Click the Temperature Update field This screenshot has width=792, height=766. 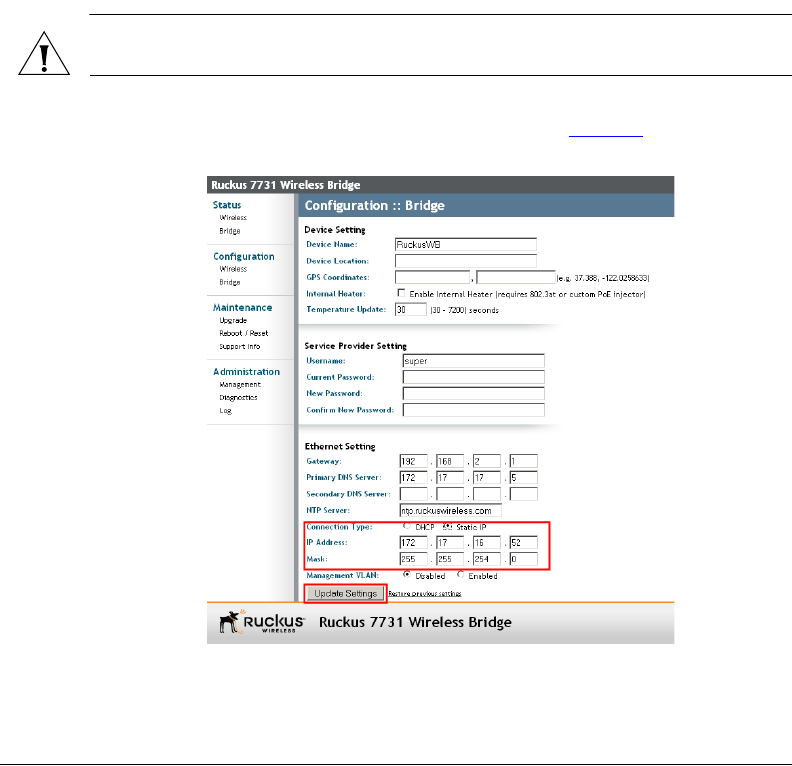pos(411,310)
